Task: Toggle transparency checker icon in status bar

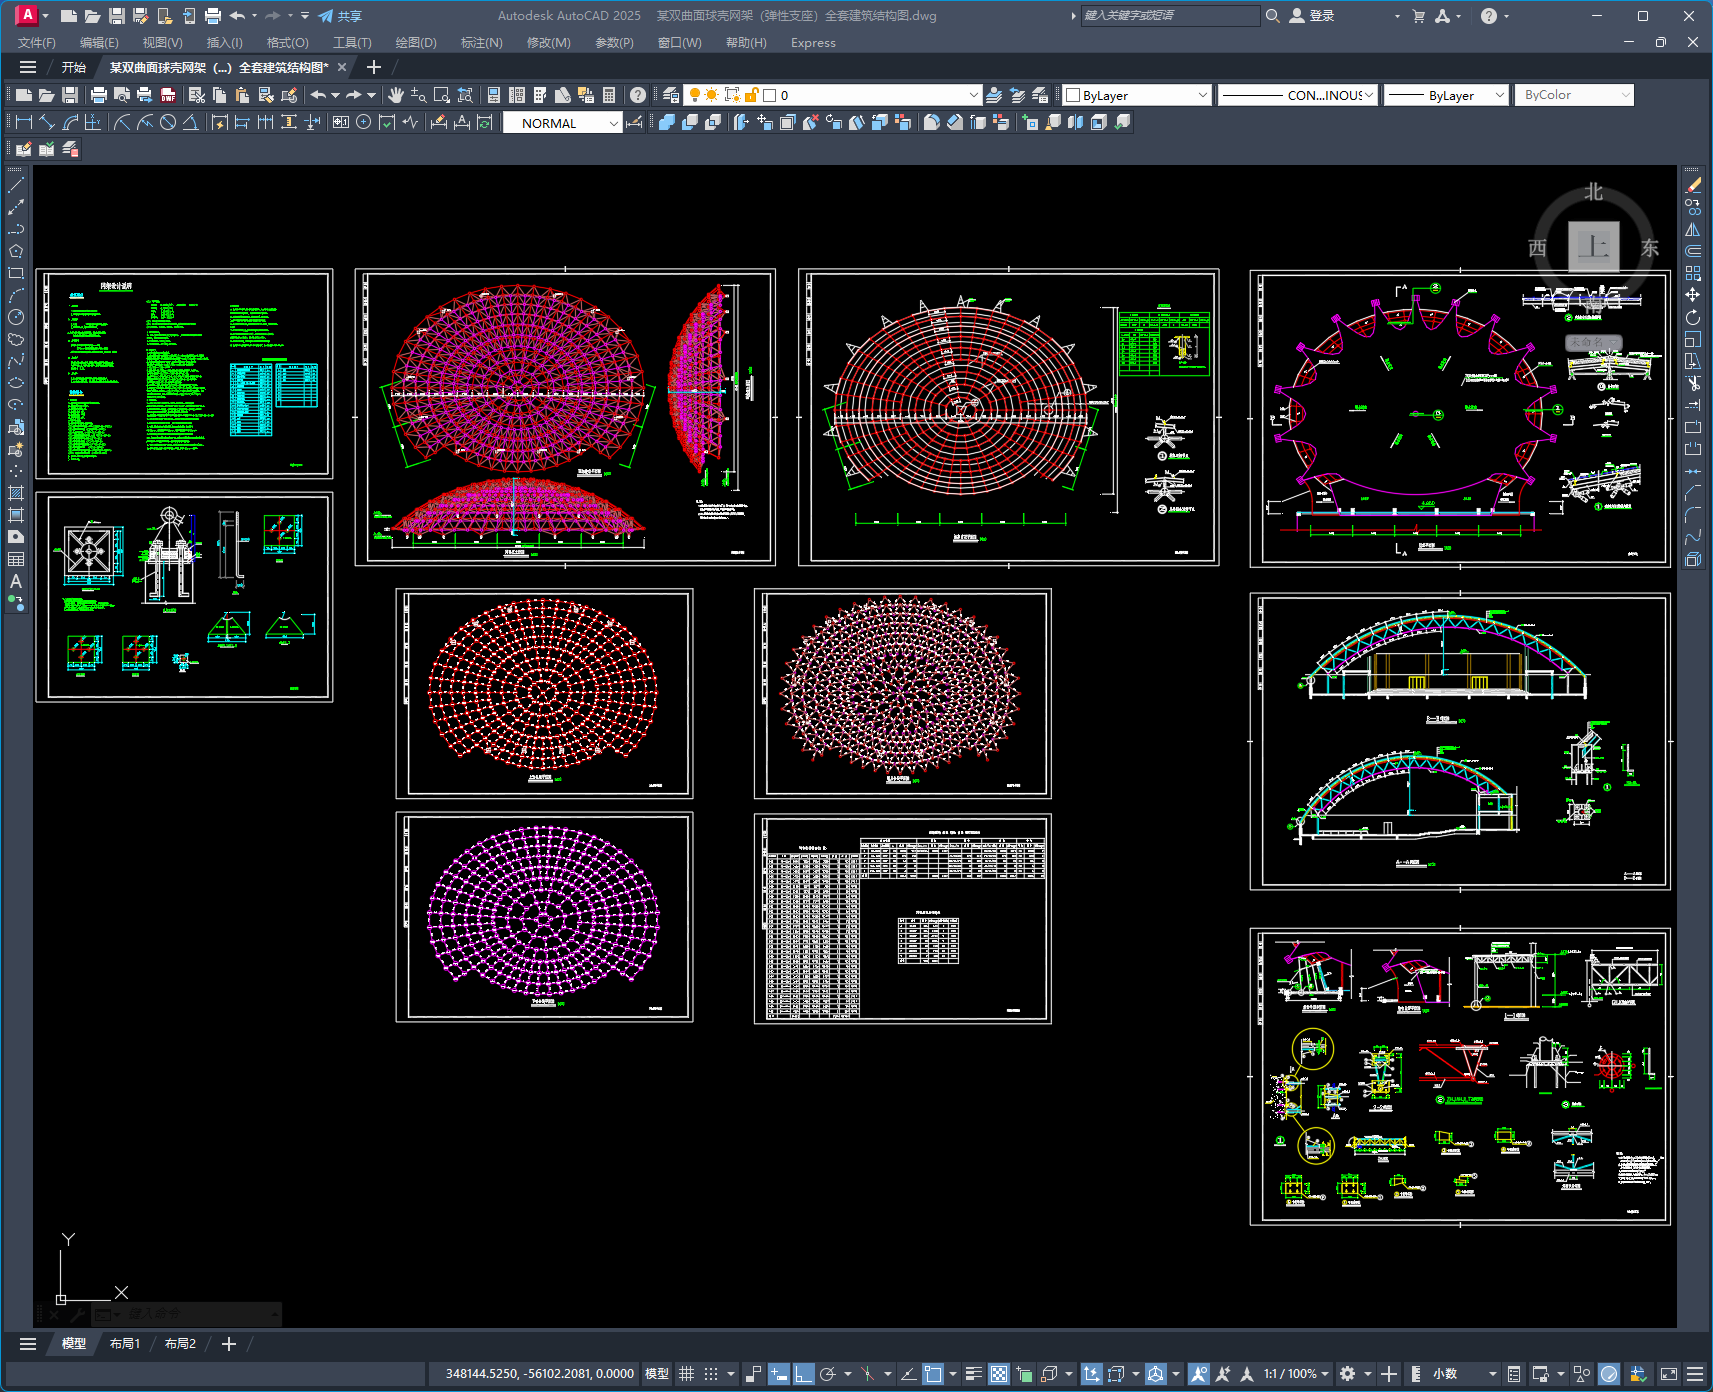Action: point(999,1374)
